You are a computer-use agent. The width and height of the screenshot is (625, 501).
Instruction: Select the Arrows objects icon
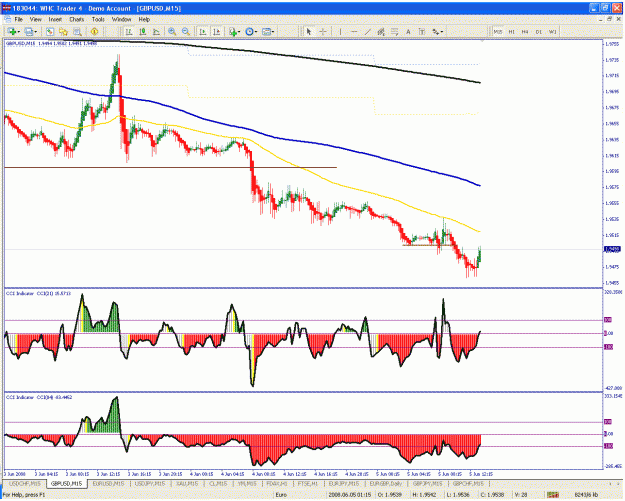coord(436,31)
